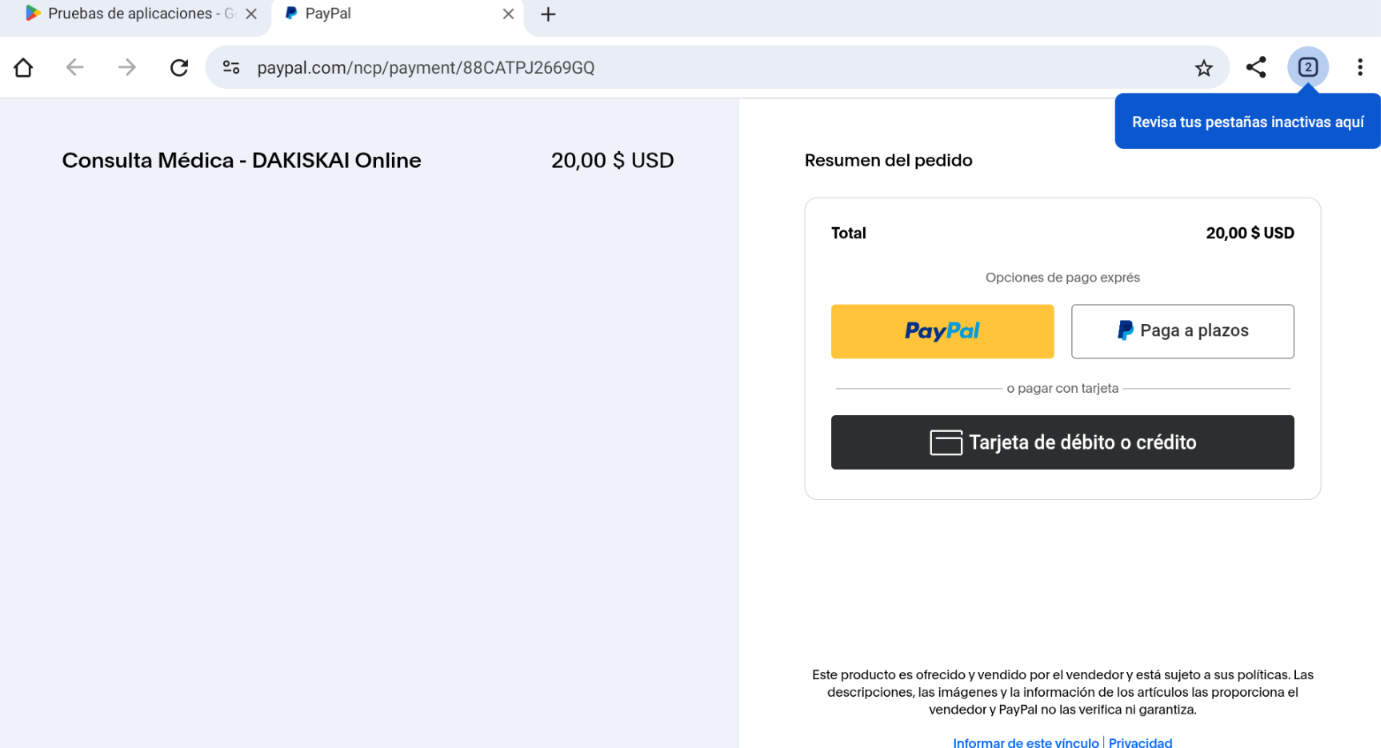Open the Privacidad link
The height and width of the screenshot is (748, 1381).
(x=1140, y=742)
